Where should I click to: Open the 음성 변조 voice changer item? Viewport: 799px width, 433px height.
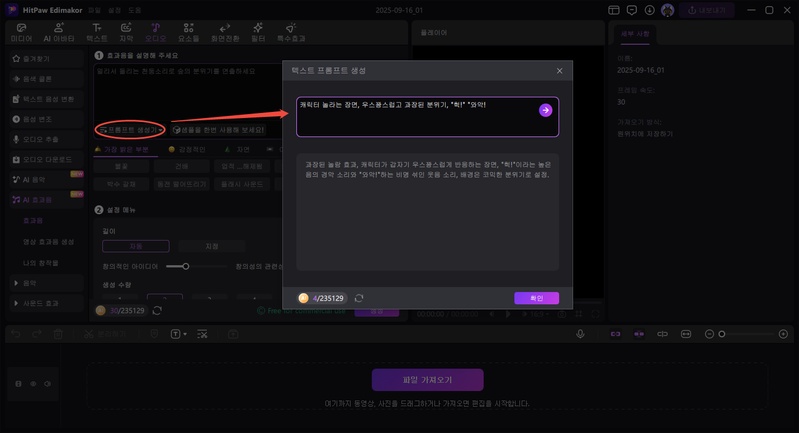click(46, 119)
